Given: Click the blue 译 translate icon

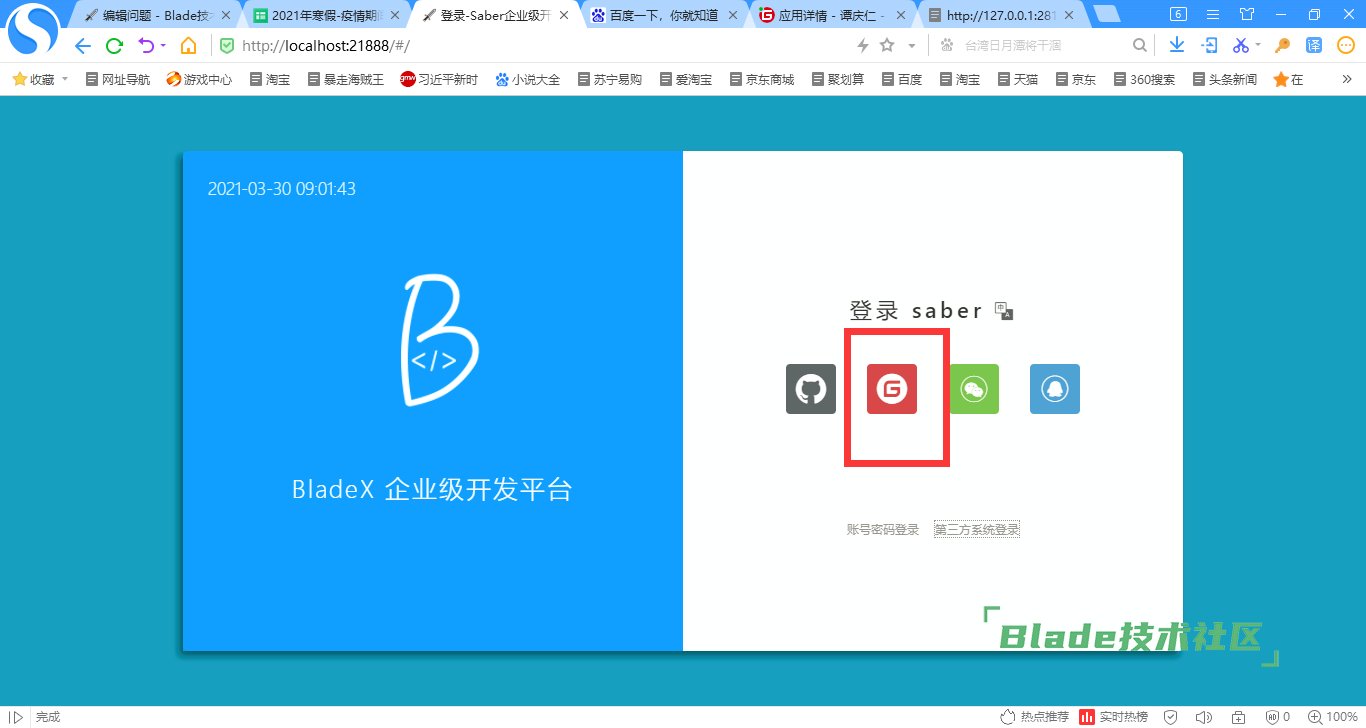Looking at the screenshot, I should (x=1314, y=46).
